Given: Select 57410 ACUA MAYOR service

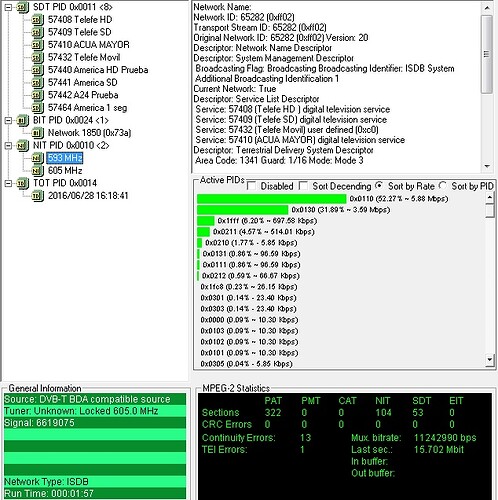Looking at the screenshot, I should (89, 45).
